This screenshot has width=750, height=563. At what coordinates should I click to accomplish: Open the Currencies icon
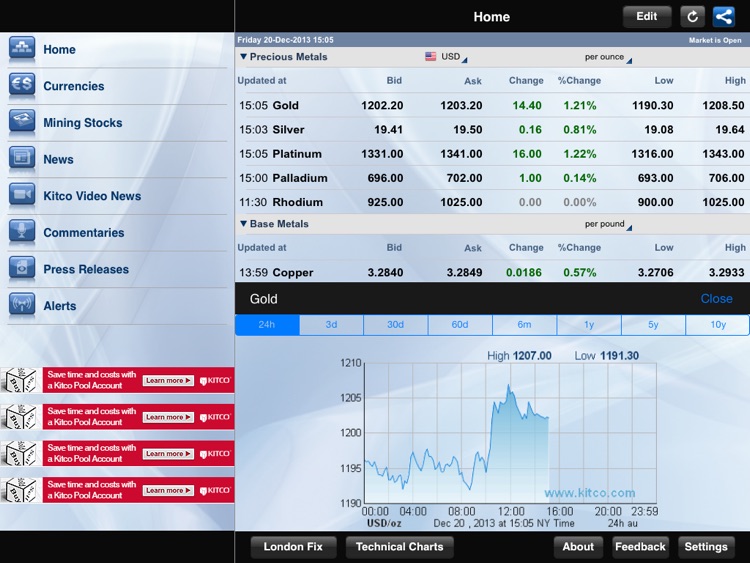(22, 85)
